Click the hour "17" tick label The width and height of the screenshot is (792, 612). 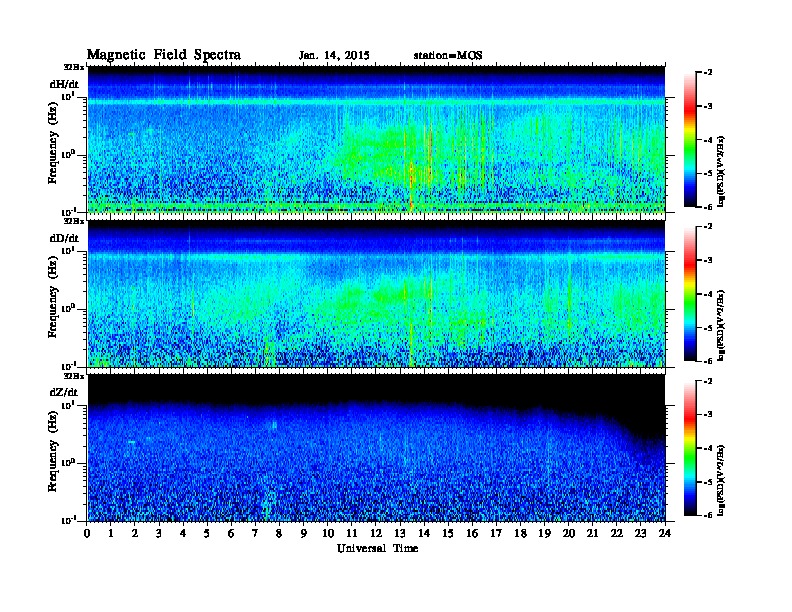point(496,533)
